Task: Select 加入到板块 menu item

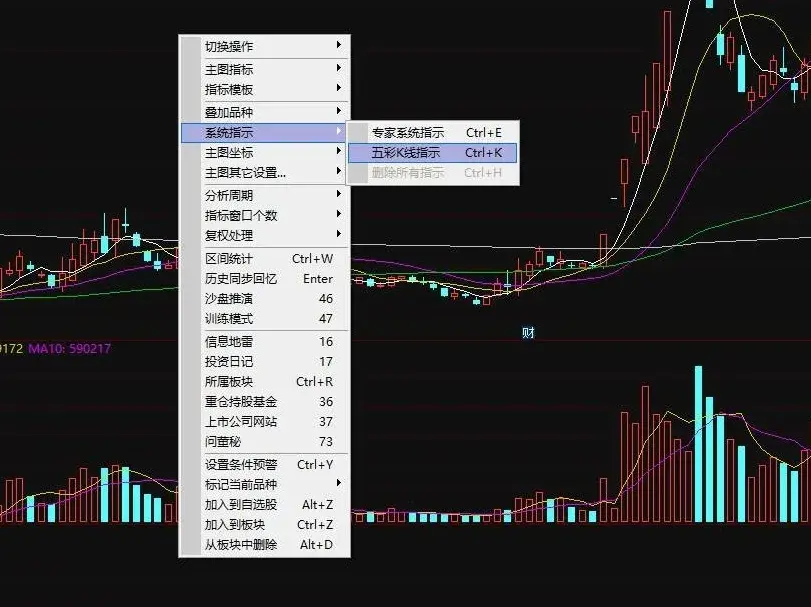Action: pyautogui.click(x=265, y=525)
